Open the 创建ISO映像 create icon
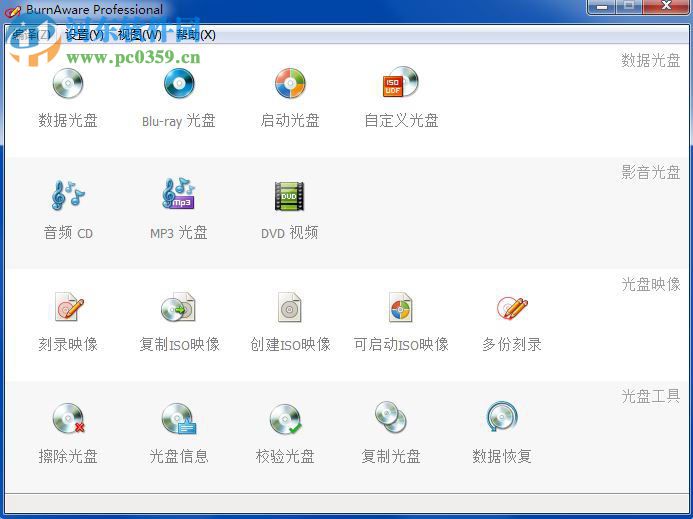 coord(289,307)
